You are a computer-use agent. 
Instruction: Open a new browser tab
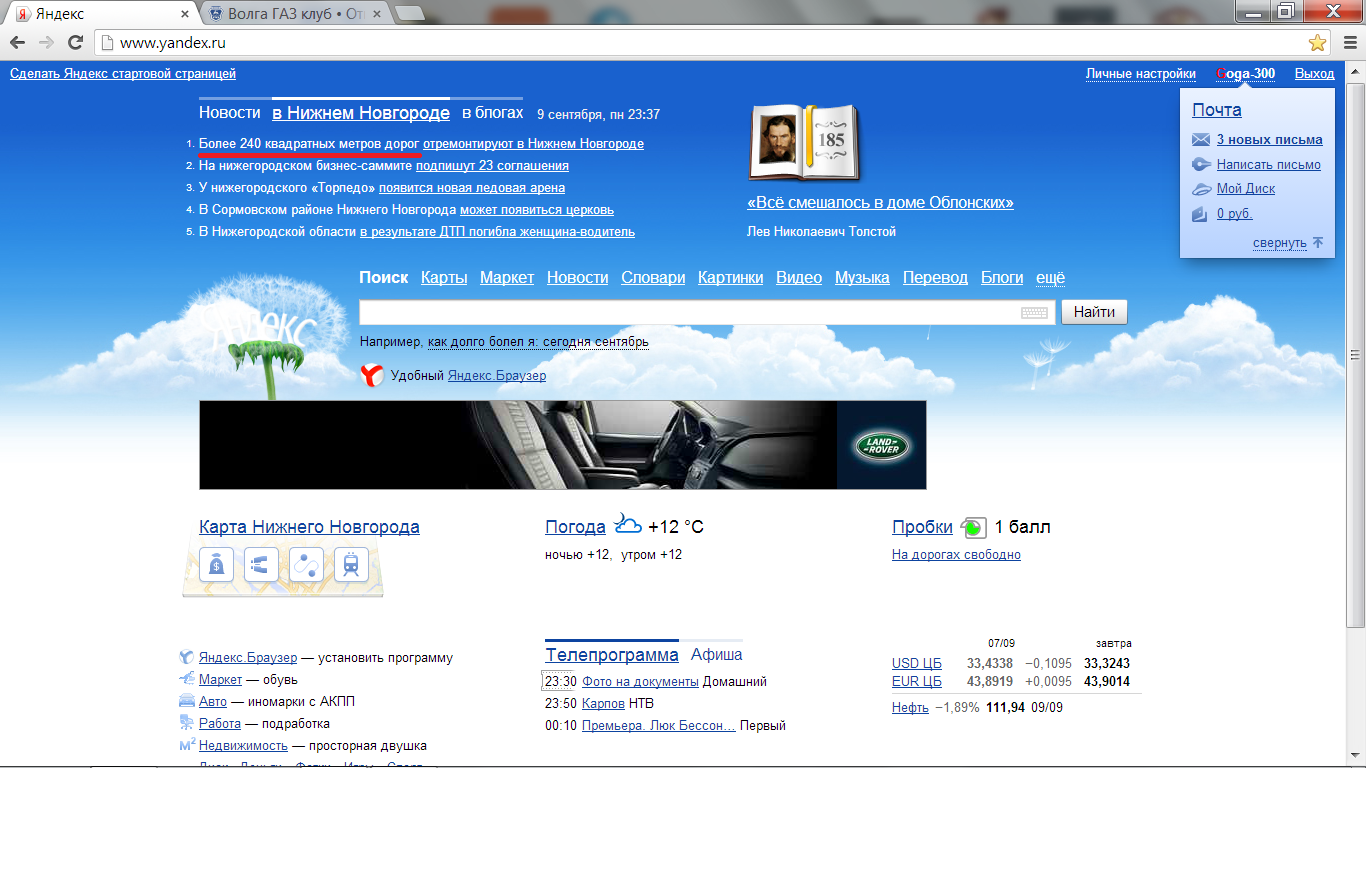click(410, 13)
